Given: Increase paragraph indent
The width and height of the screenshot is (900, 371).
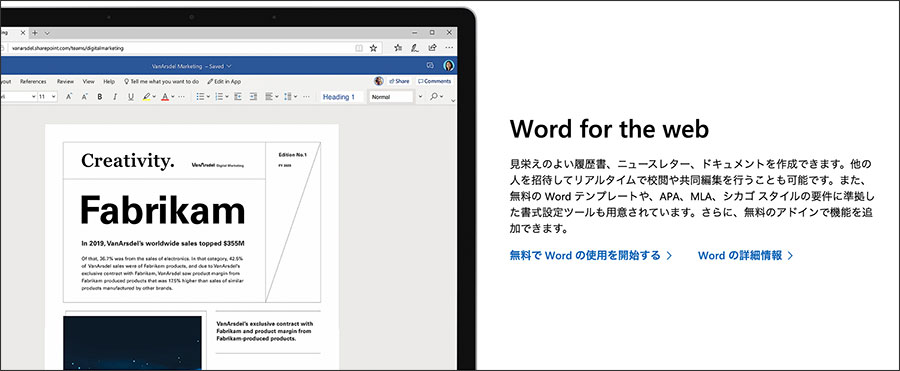Looking at the screenshot, I should coord(253,97).
